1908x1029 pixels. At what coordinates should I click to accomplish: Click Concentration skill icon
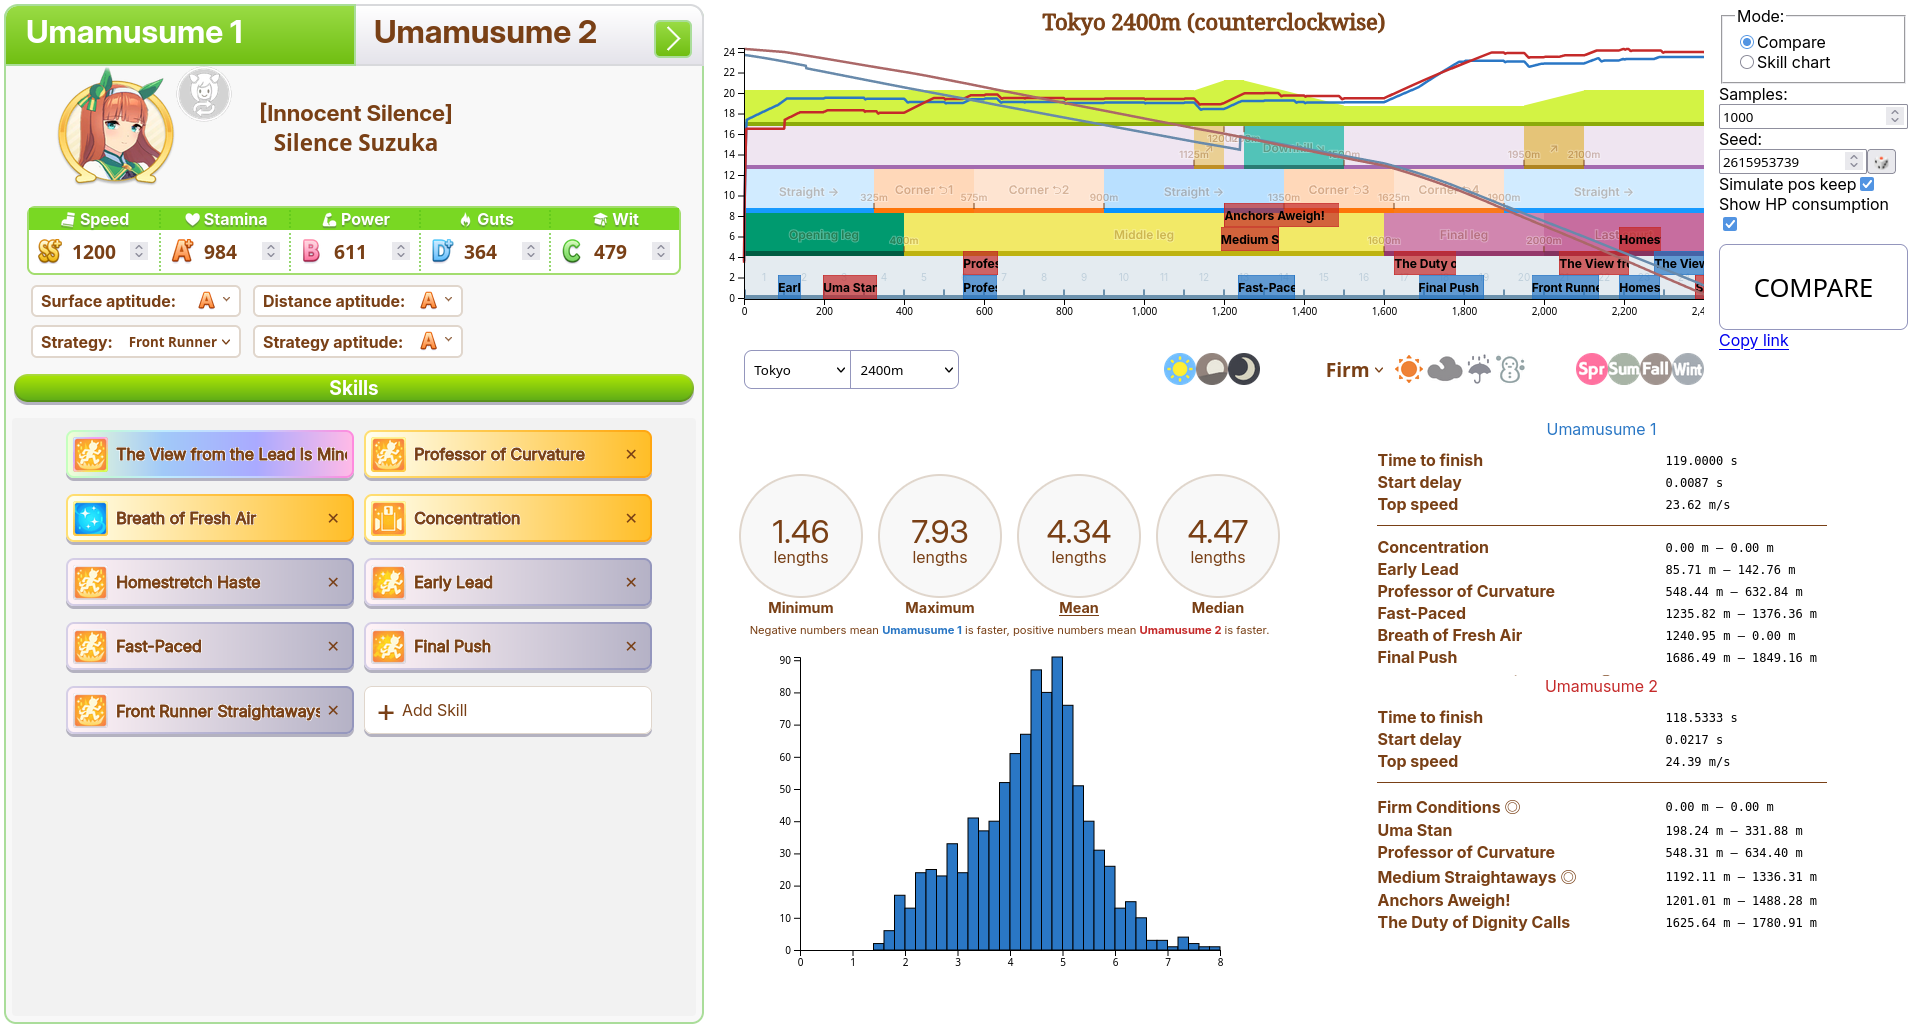[388, 518]
